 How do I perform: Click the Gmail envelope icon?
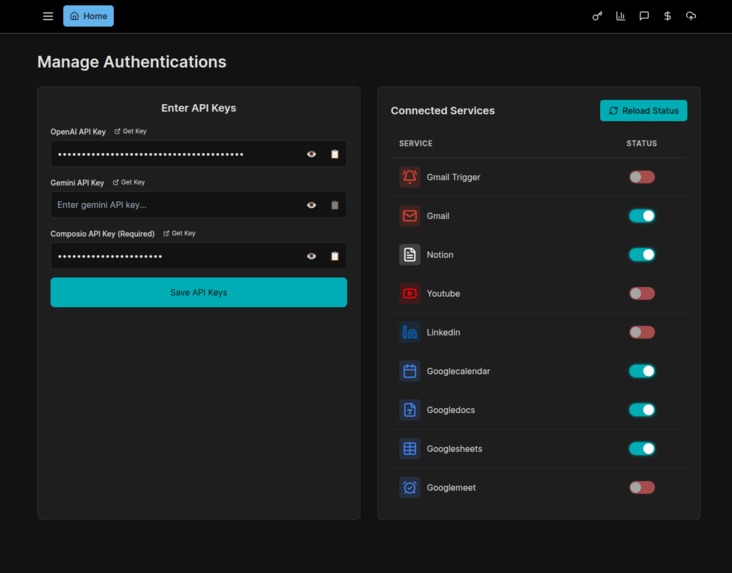tap(409, 216)
